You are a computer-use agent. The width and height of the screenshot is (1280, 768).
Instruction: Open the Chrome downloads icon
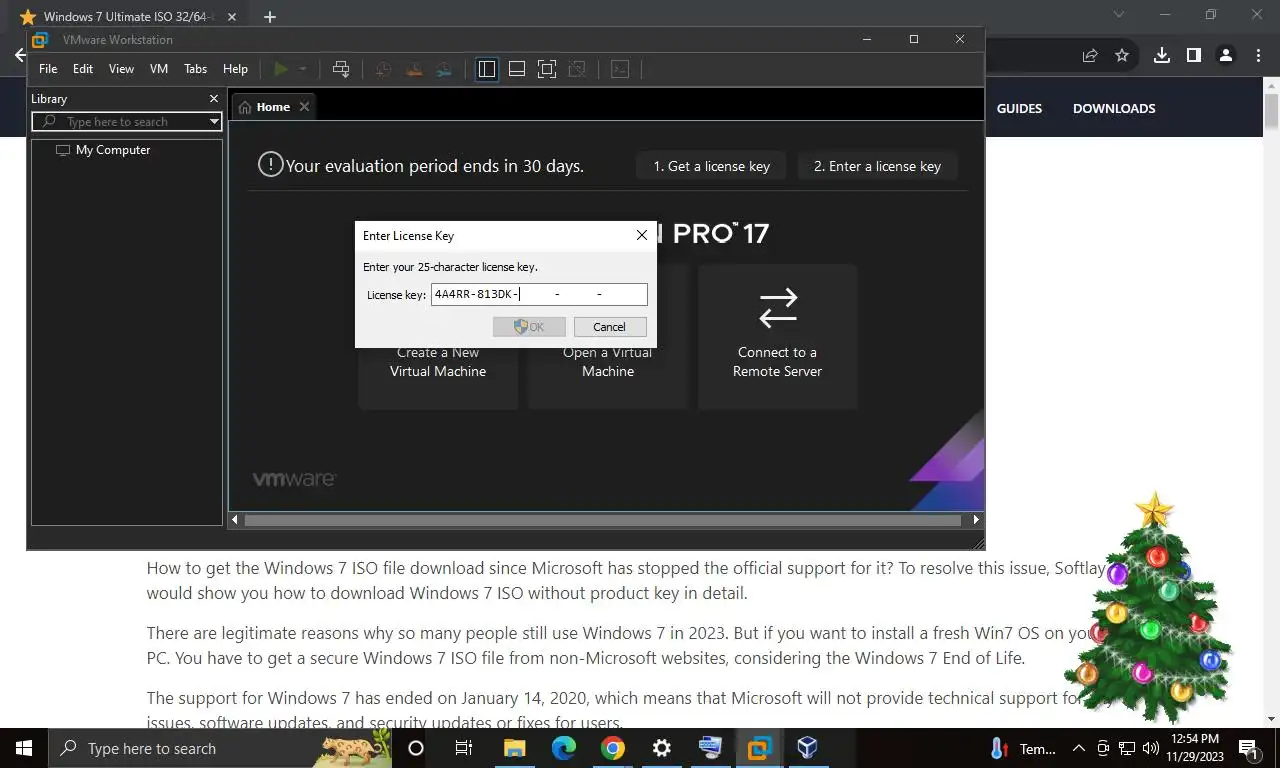click(x=1161, y=56)
